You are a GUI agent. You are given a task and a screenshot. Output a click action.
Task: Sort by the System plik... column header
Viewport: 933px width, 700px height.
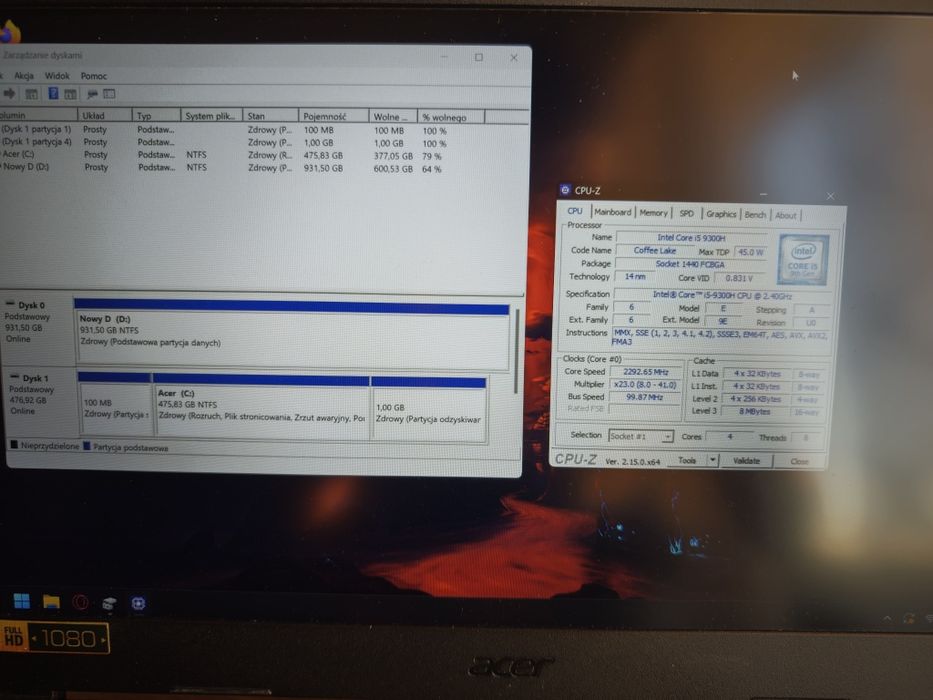211,116
